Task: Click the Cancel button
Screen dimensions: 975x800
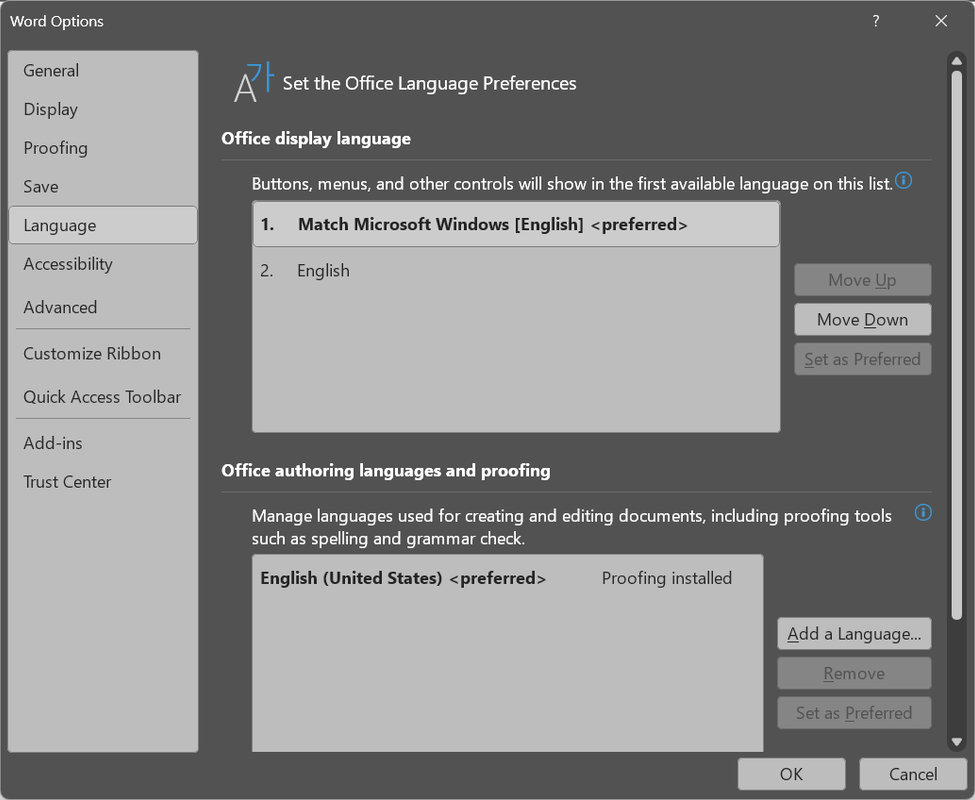Action: pos(913,775)
